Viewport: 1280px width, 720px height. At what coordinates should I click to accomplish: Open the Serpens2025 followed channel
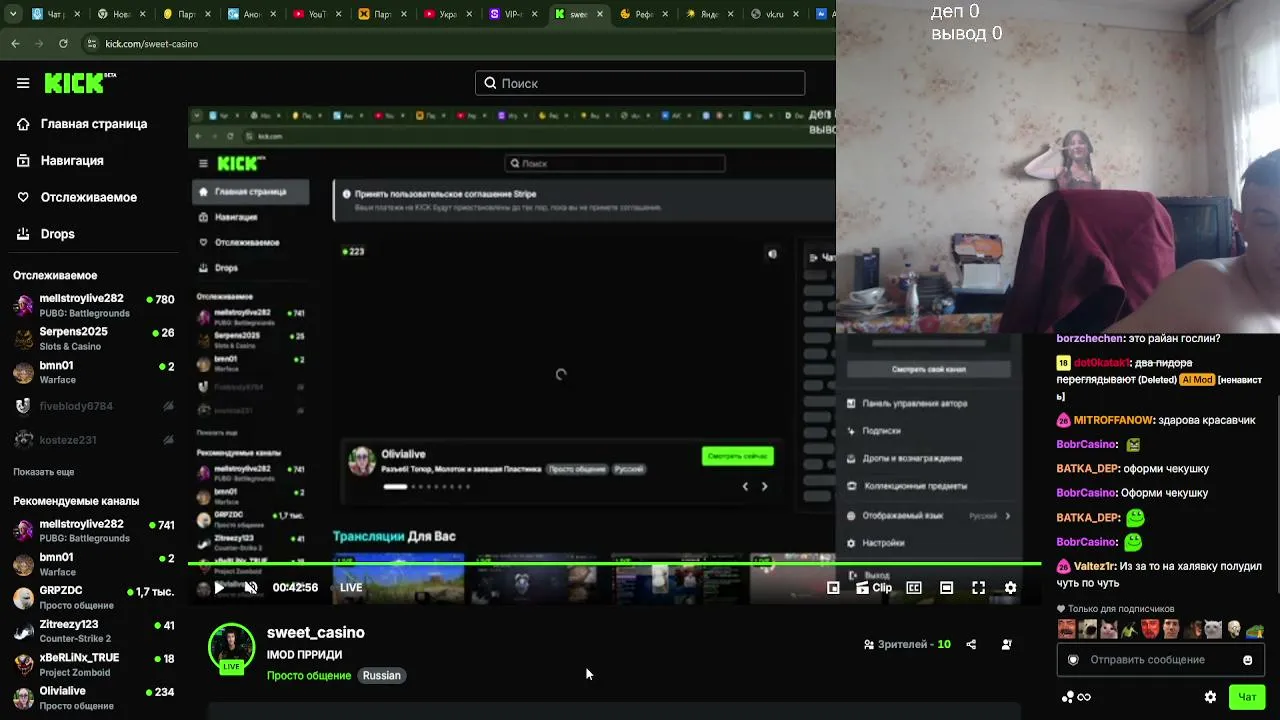(x=94, y=339)
